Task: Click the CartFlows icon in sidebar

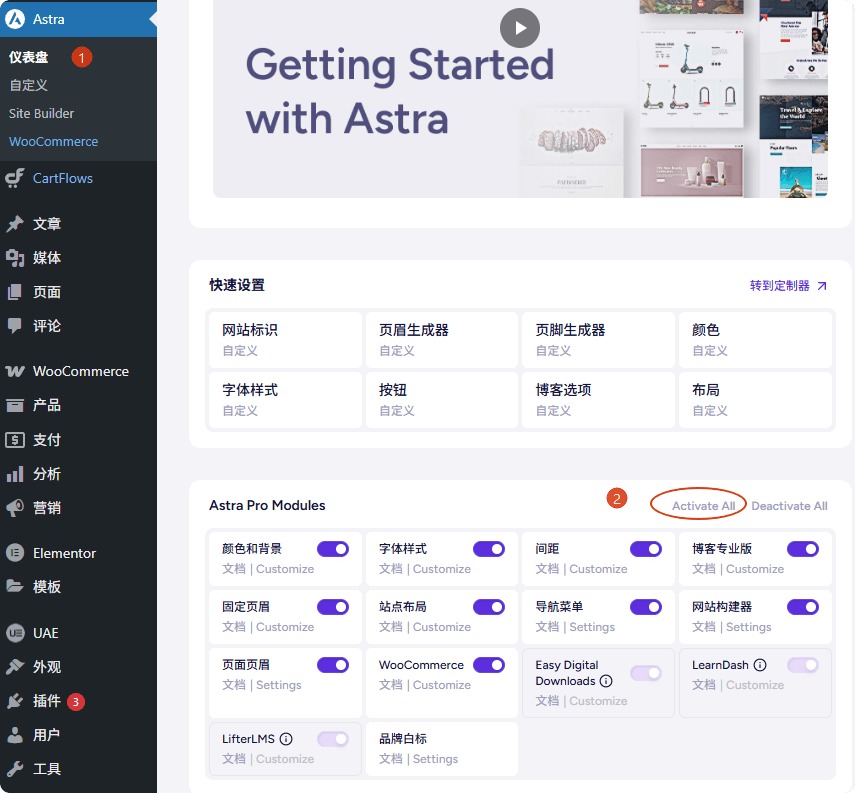Action: [x=15, y=178]
